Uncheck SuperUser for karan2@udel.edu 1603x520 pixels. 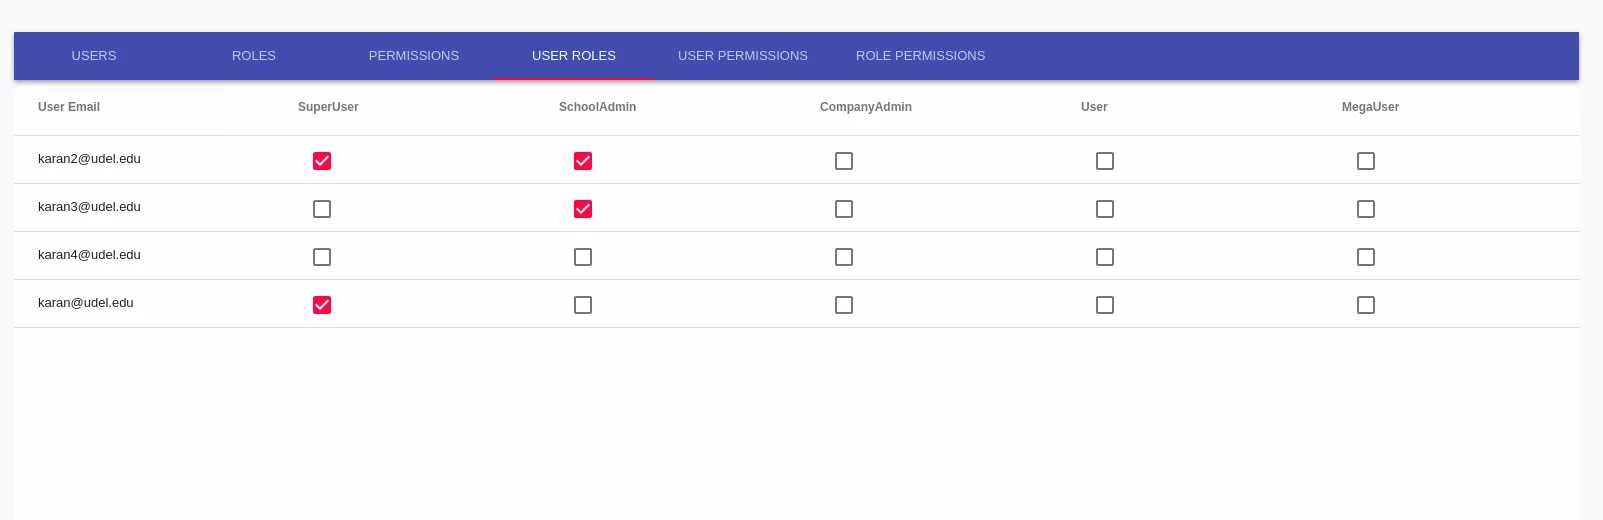pyautogui.click(x=322, y=161)
